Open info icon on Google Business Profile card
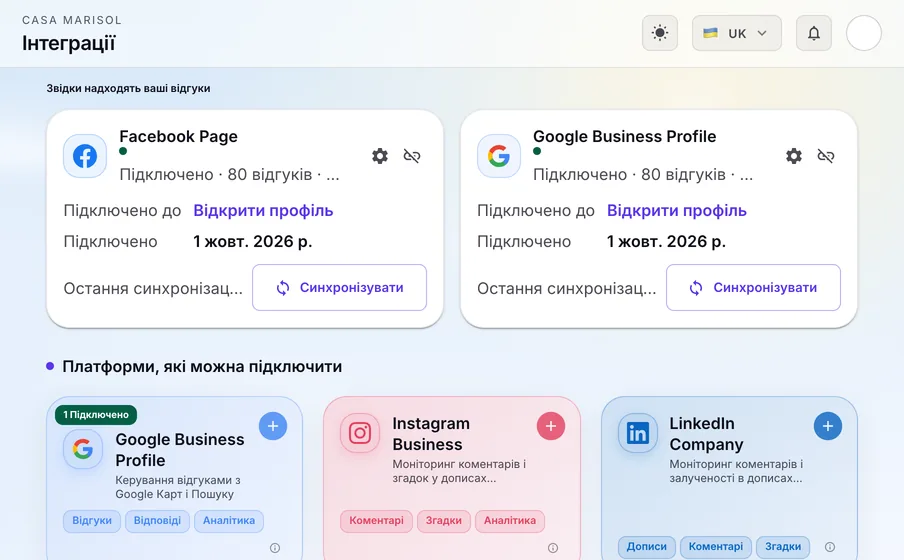The width and height of the screenshot is (904, 560). (275, 547)
